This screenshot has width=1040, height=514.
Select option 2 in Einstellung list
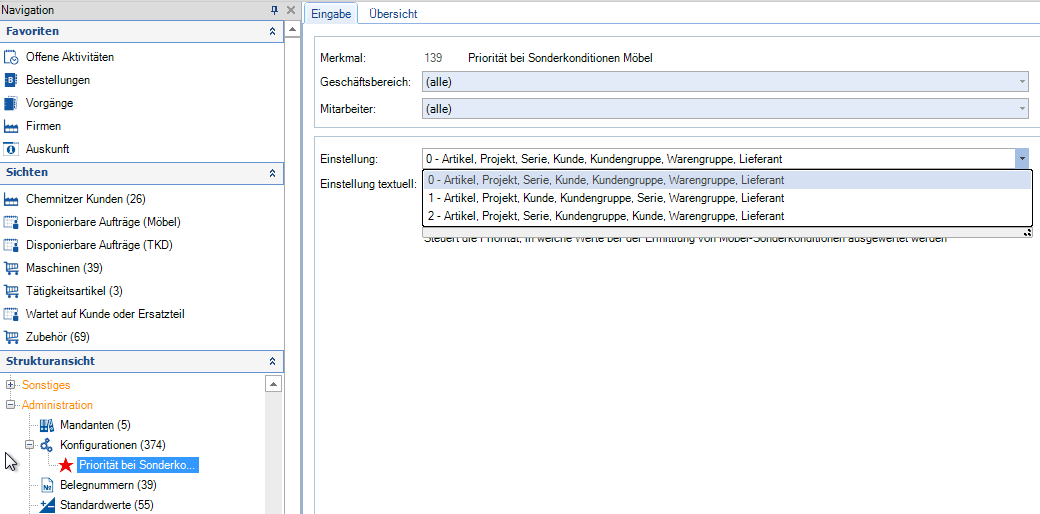pyautogui.click(x=605, y=216)
